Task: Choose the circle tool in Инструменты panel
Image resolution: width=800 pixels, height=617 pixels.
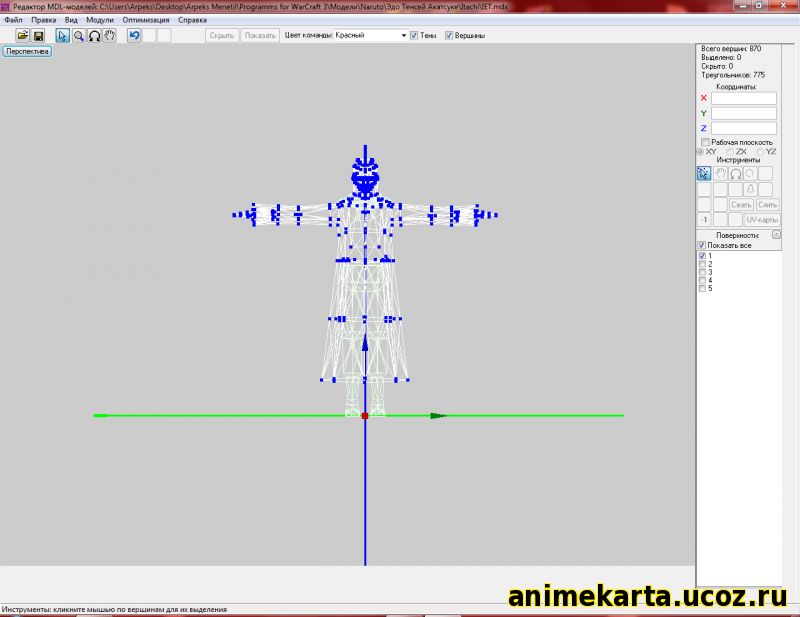Action: (750, 174)
